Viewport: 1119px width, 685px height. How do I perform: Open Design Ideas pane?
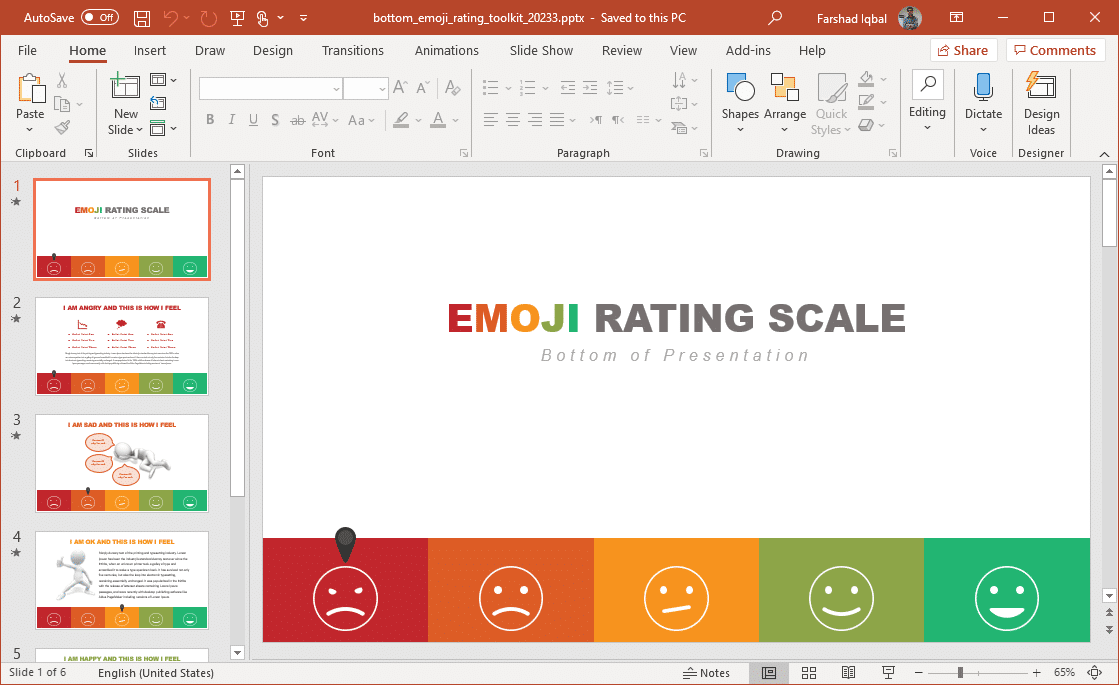click(x=1041, y=104)
